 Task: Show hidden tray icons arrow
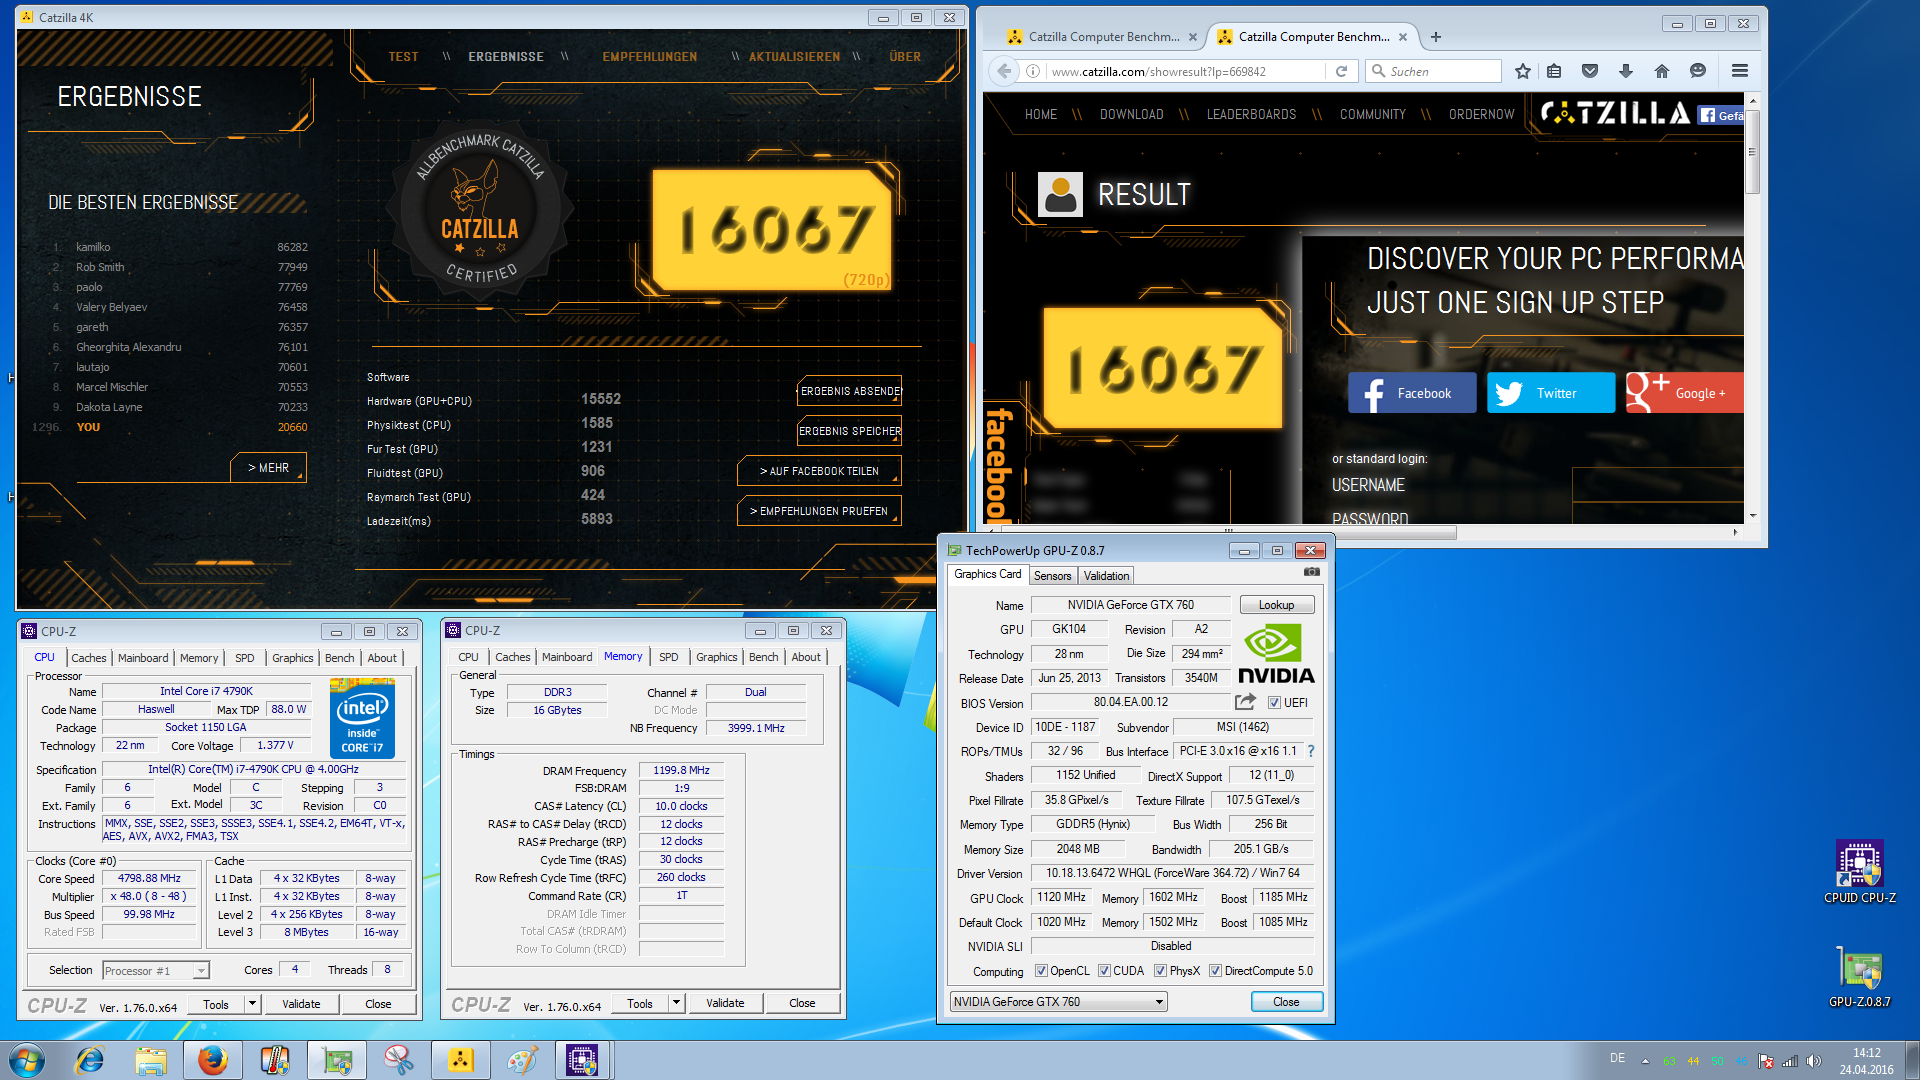click(1645, 1061)
